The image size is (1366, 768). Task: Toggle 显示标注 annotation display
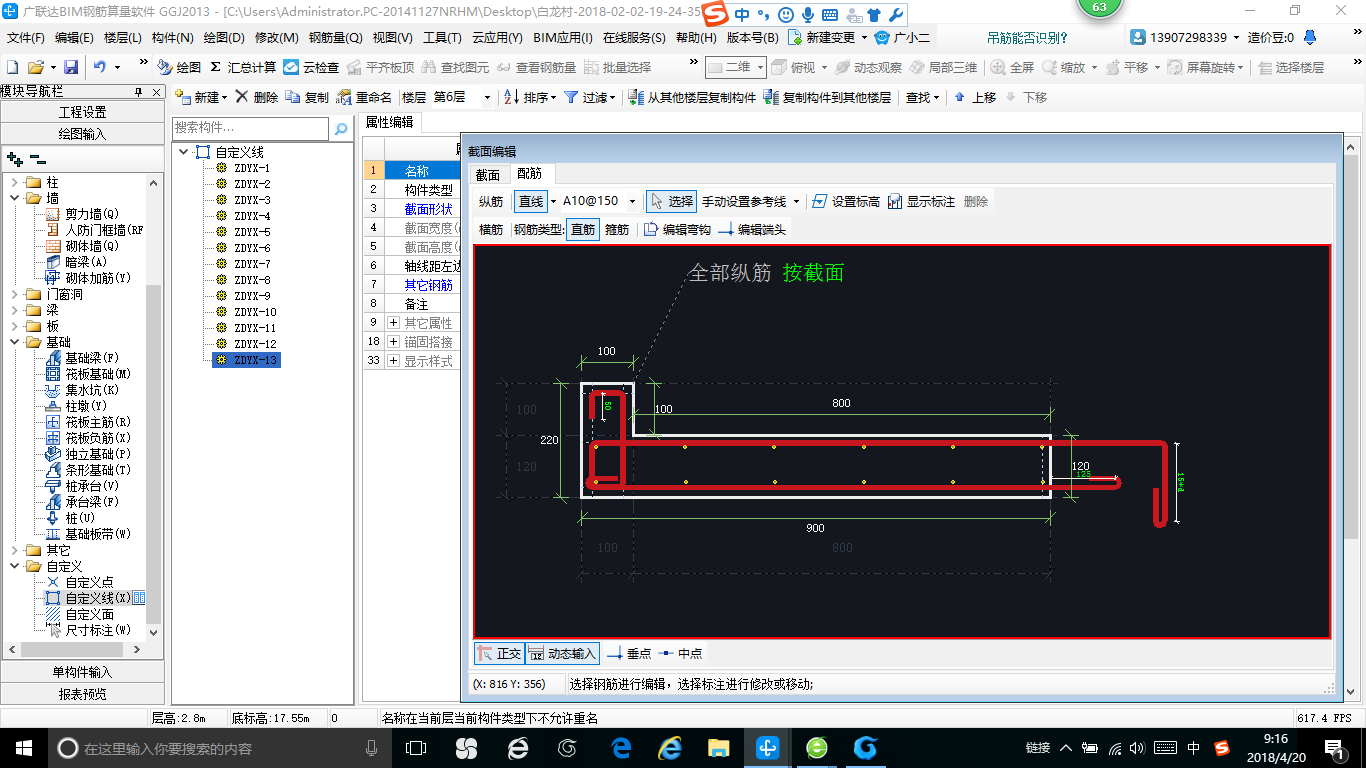tap(921, 201)
